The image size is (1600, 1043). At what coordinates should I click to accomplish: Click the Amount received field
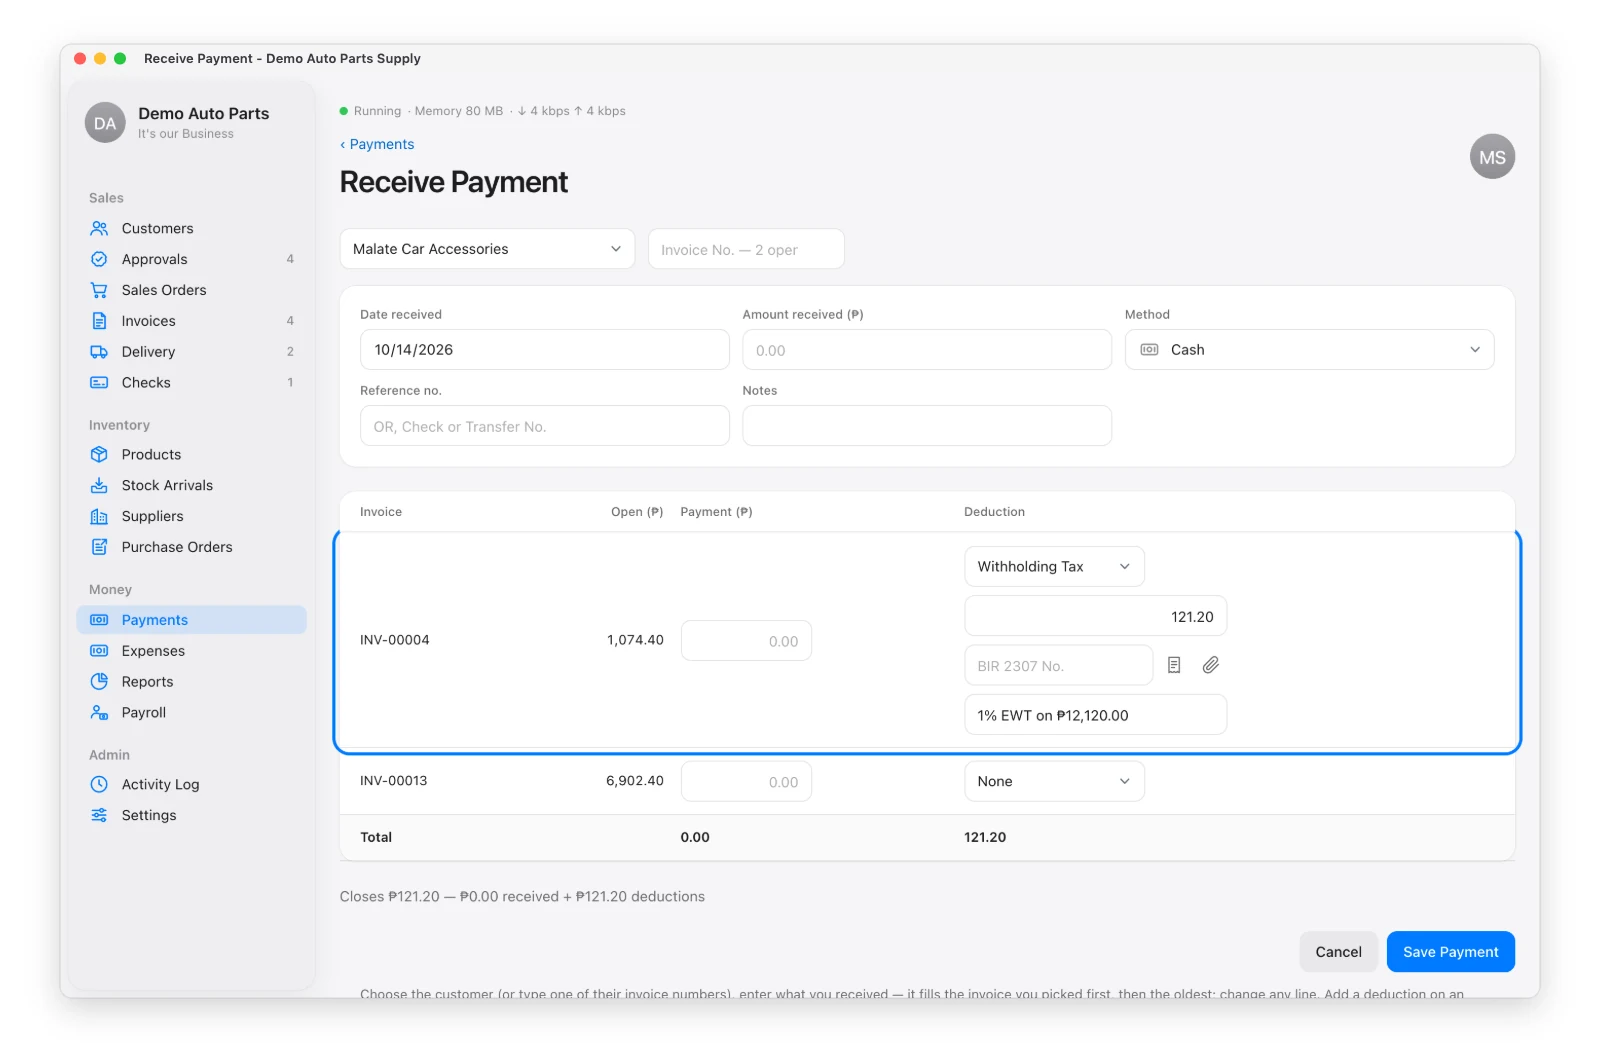click(x=927, y=350)
